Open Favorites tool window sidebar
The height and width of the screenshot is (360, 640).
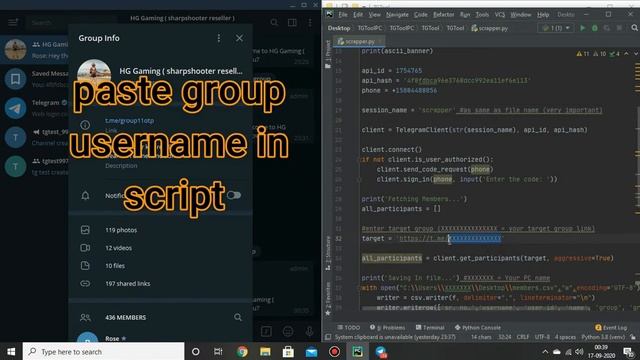pyautogui.click(x=328, y=299)
